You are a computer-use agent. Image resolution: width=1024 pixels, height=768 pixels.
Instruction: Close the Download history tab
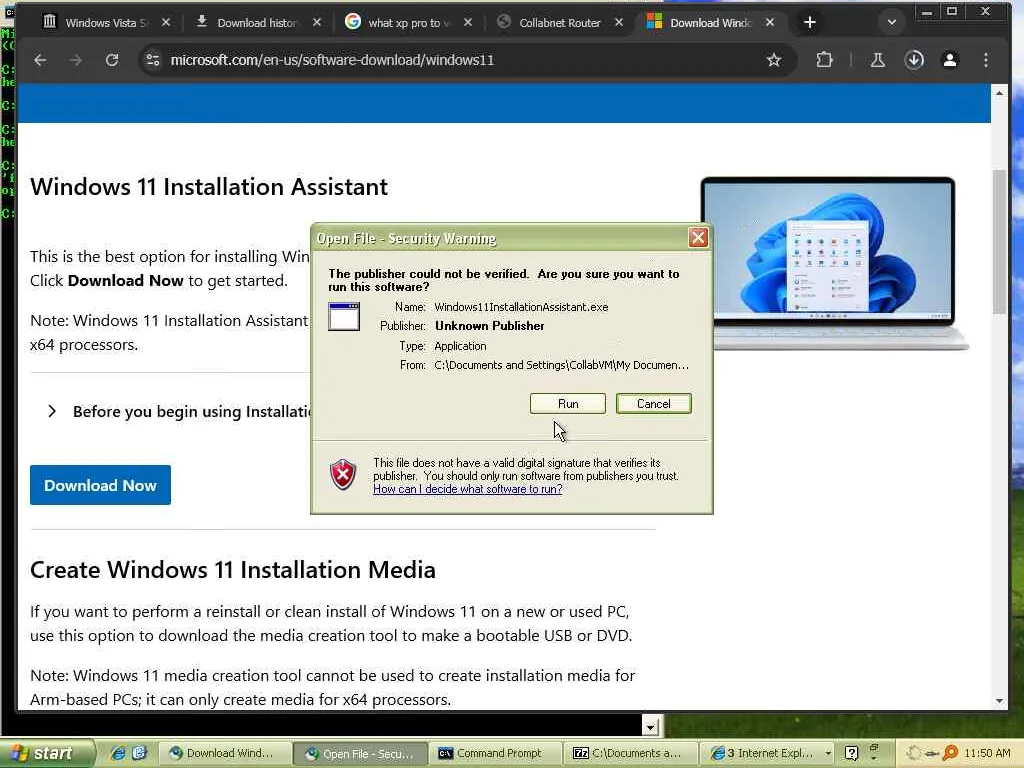[x=317, y=22]
